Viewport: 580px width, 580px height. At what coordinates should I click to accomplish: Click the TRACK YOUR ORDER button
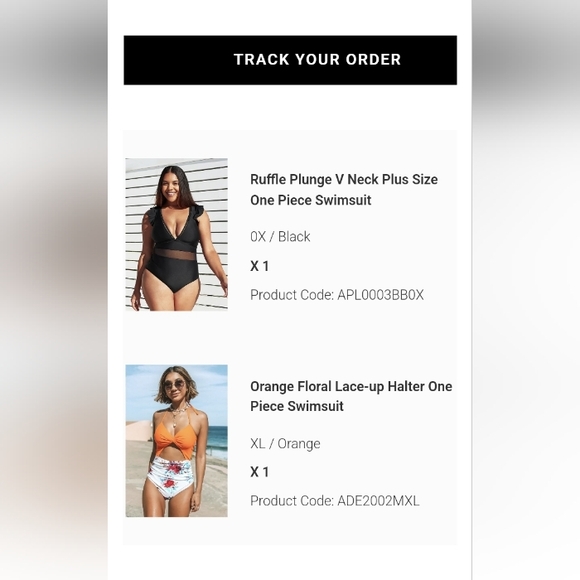point(290,60)
